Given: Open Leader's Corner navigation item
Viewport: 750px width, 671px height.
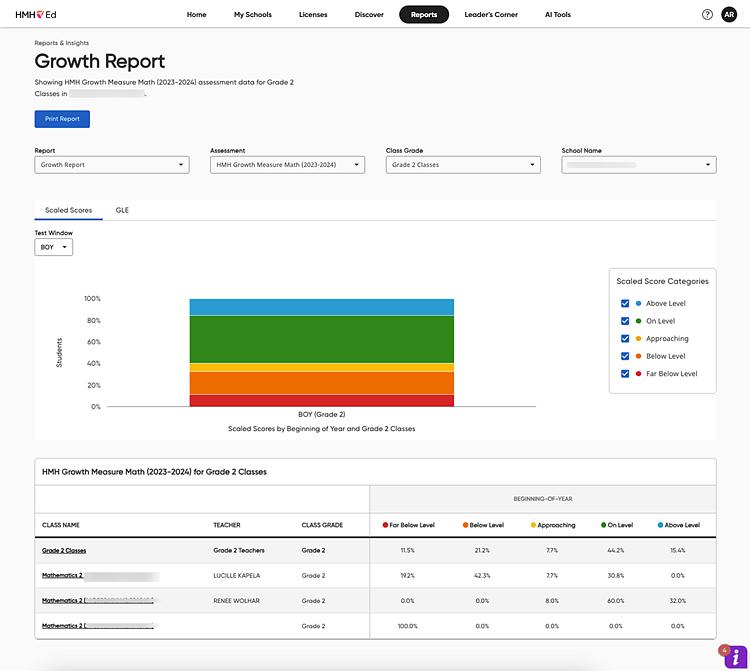Looking at the screenshot, I should coord(491,15).
